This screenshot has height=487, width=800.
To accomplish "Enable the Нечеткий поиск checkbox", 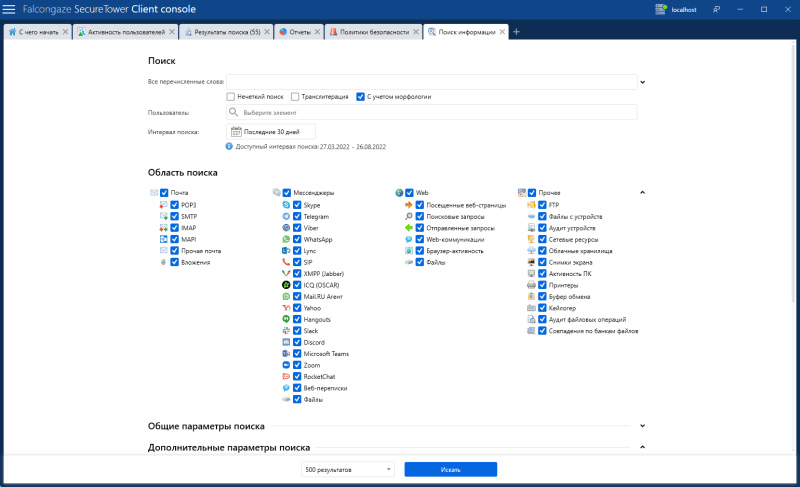I will 231,97.
